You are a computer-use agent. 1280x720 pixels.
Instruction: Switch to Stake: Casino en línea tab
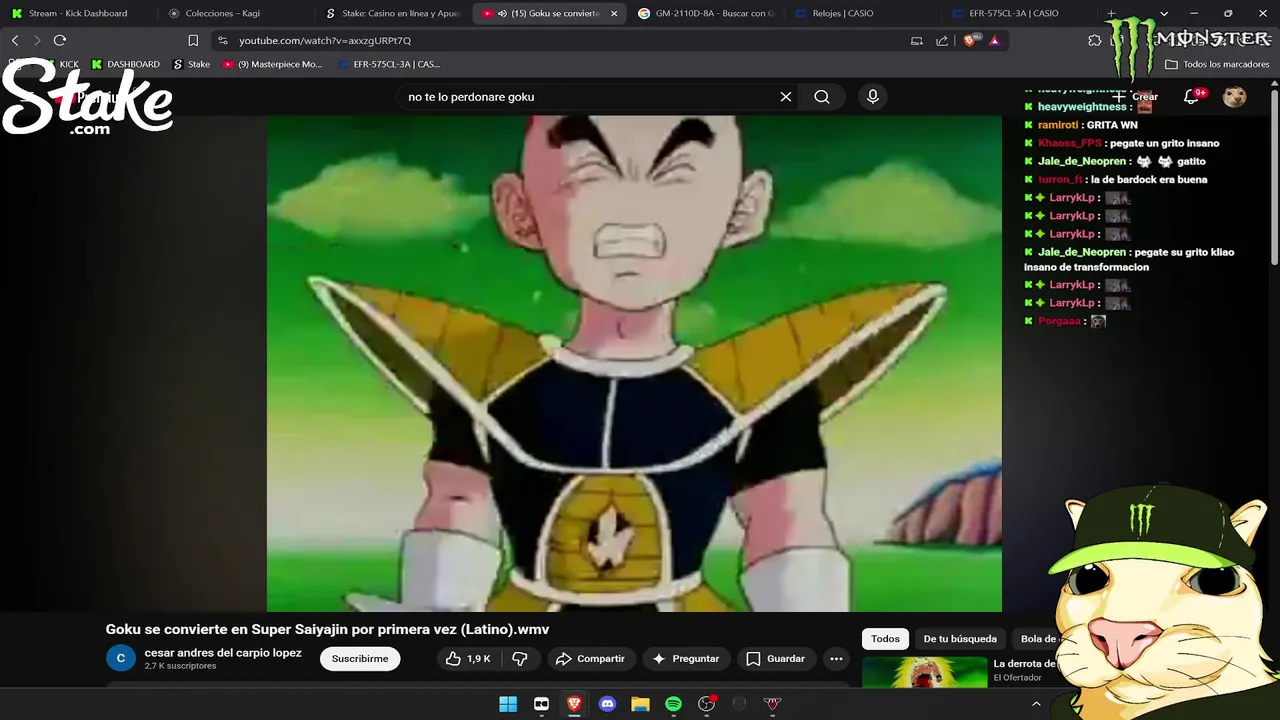[x=392, y=14]
